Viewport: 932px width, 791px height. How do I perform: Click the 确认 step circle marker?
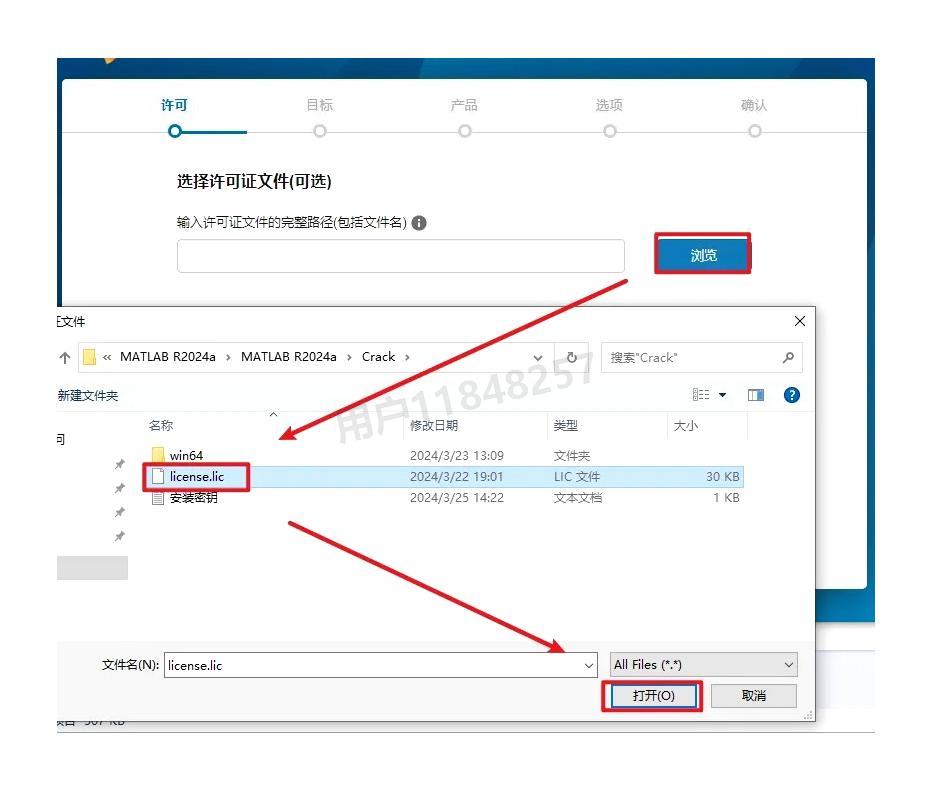tap(755, 131)
